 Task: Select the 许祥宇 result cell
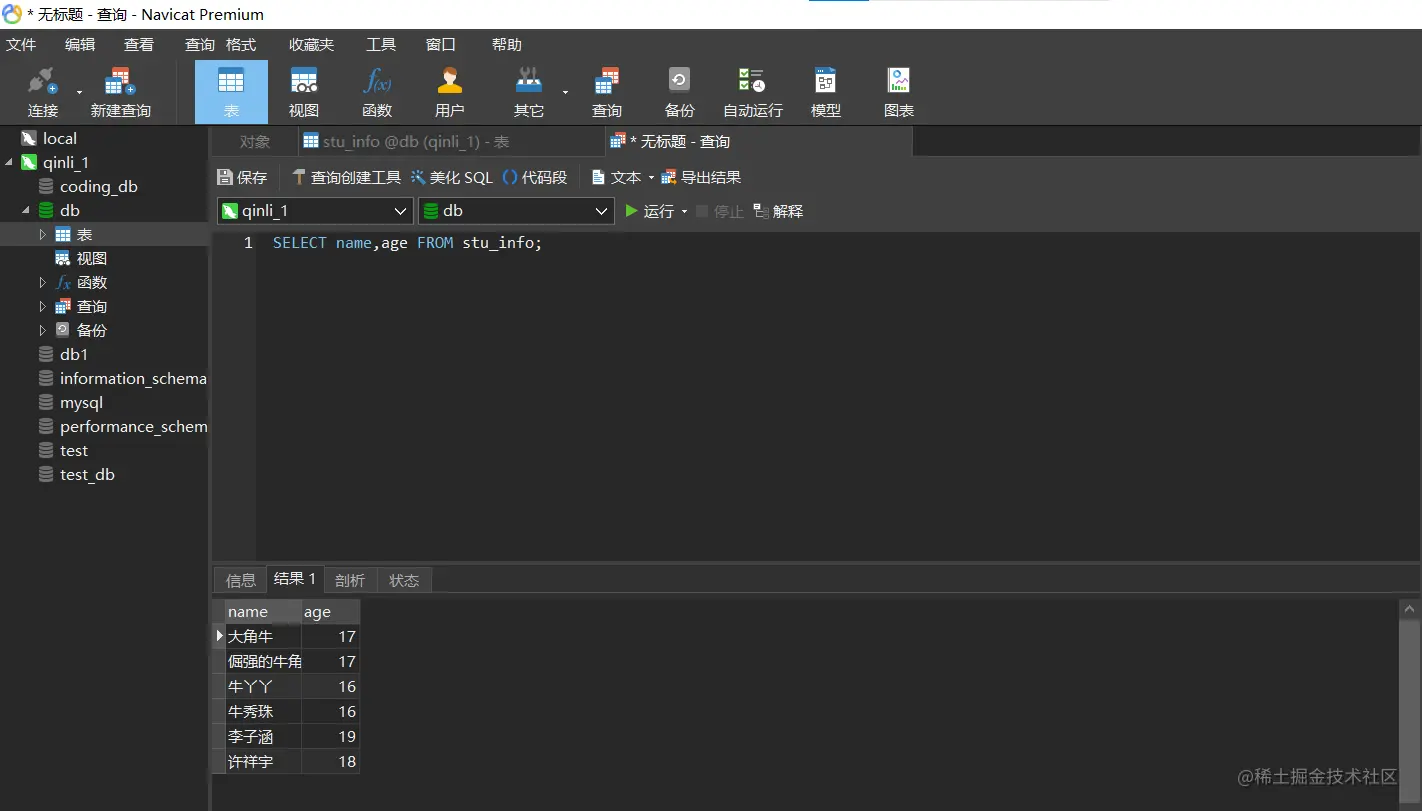(x=263, y=761)
